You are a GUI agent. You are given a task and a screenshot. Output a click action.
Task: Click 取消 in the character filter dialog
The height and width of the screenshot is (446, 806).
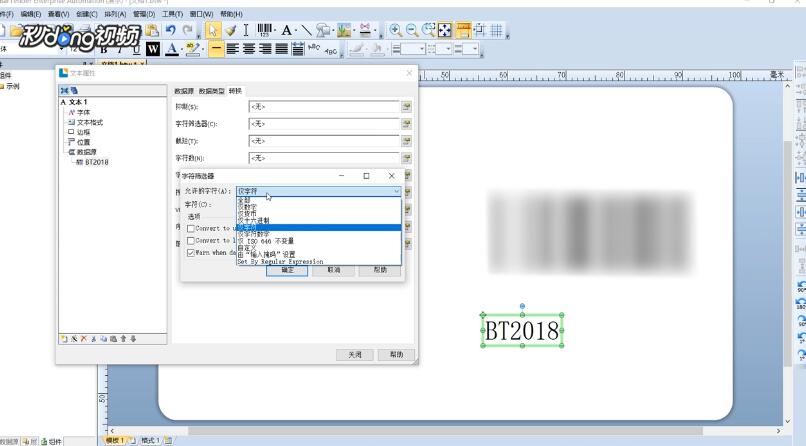[x=334, y=270]
